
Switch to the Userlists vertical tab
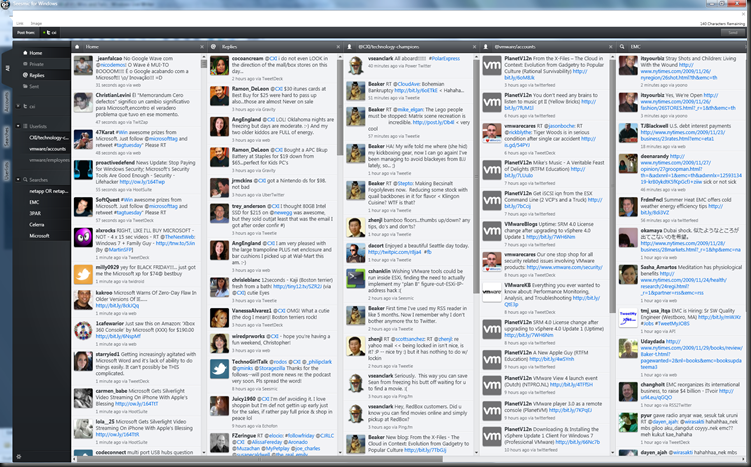point(7,171)
